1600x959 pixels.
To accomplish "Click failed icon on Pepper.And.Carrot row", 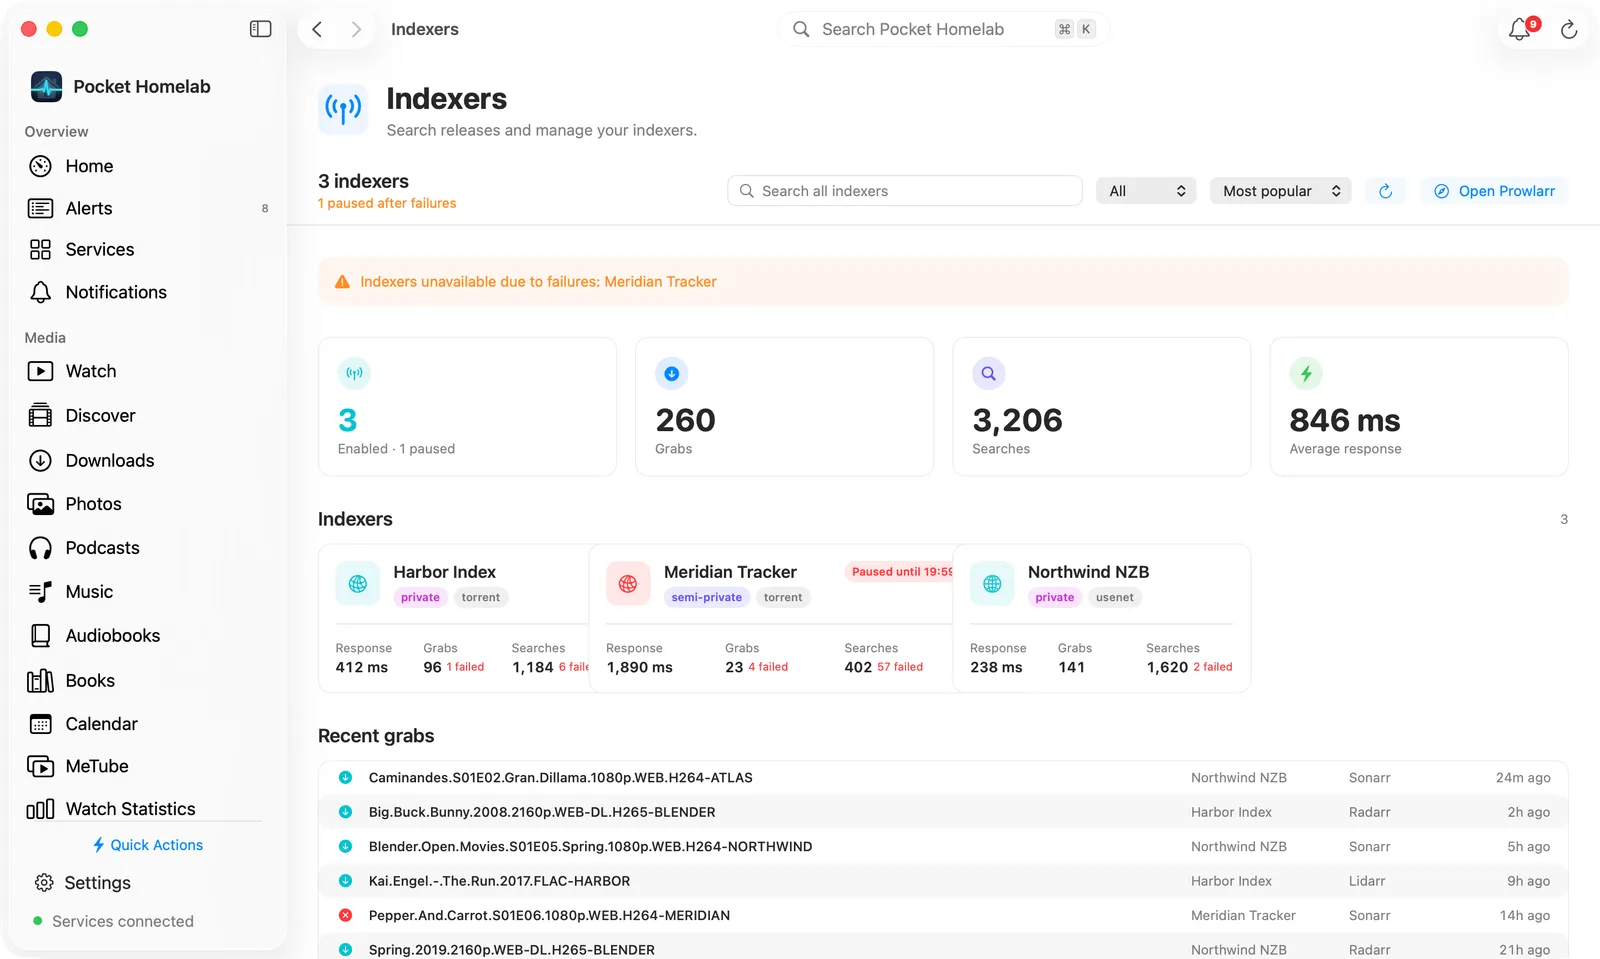I will (x=345, y=915).
